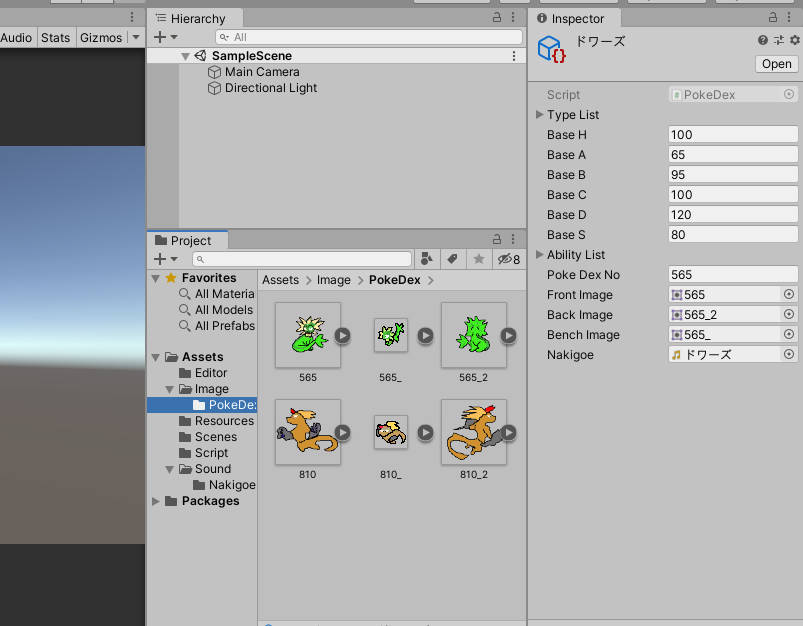Click the Hierarchy tab
The width and height of the screenshot is (803, 626).
pyautogui.click(x=196, y=17)
